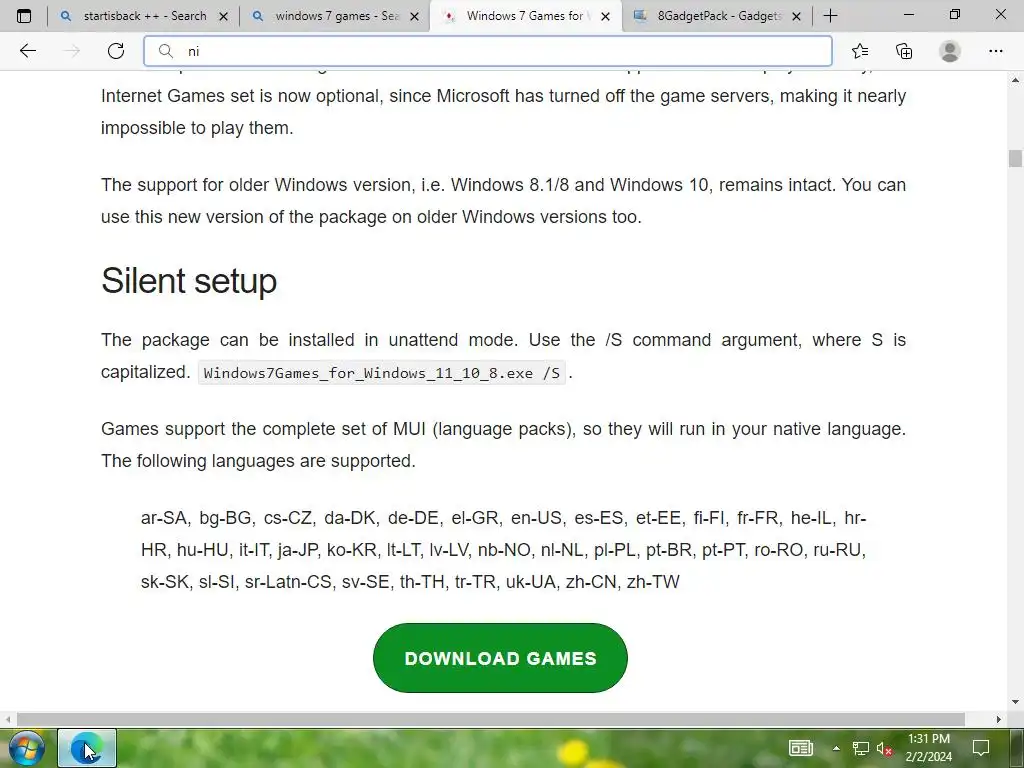Click the Edge icon in the taskbar

click(87, 748)
